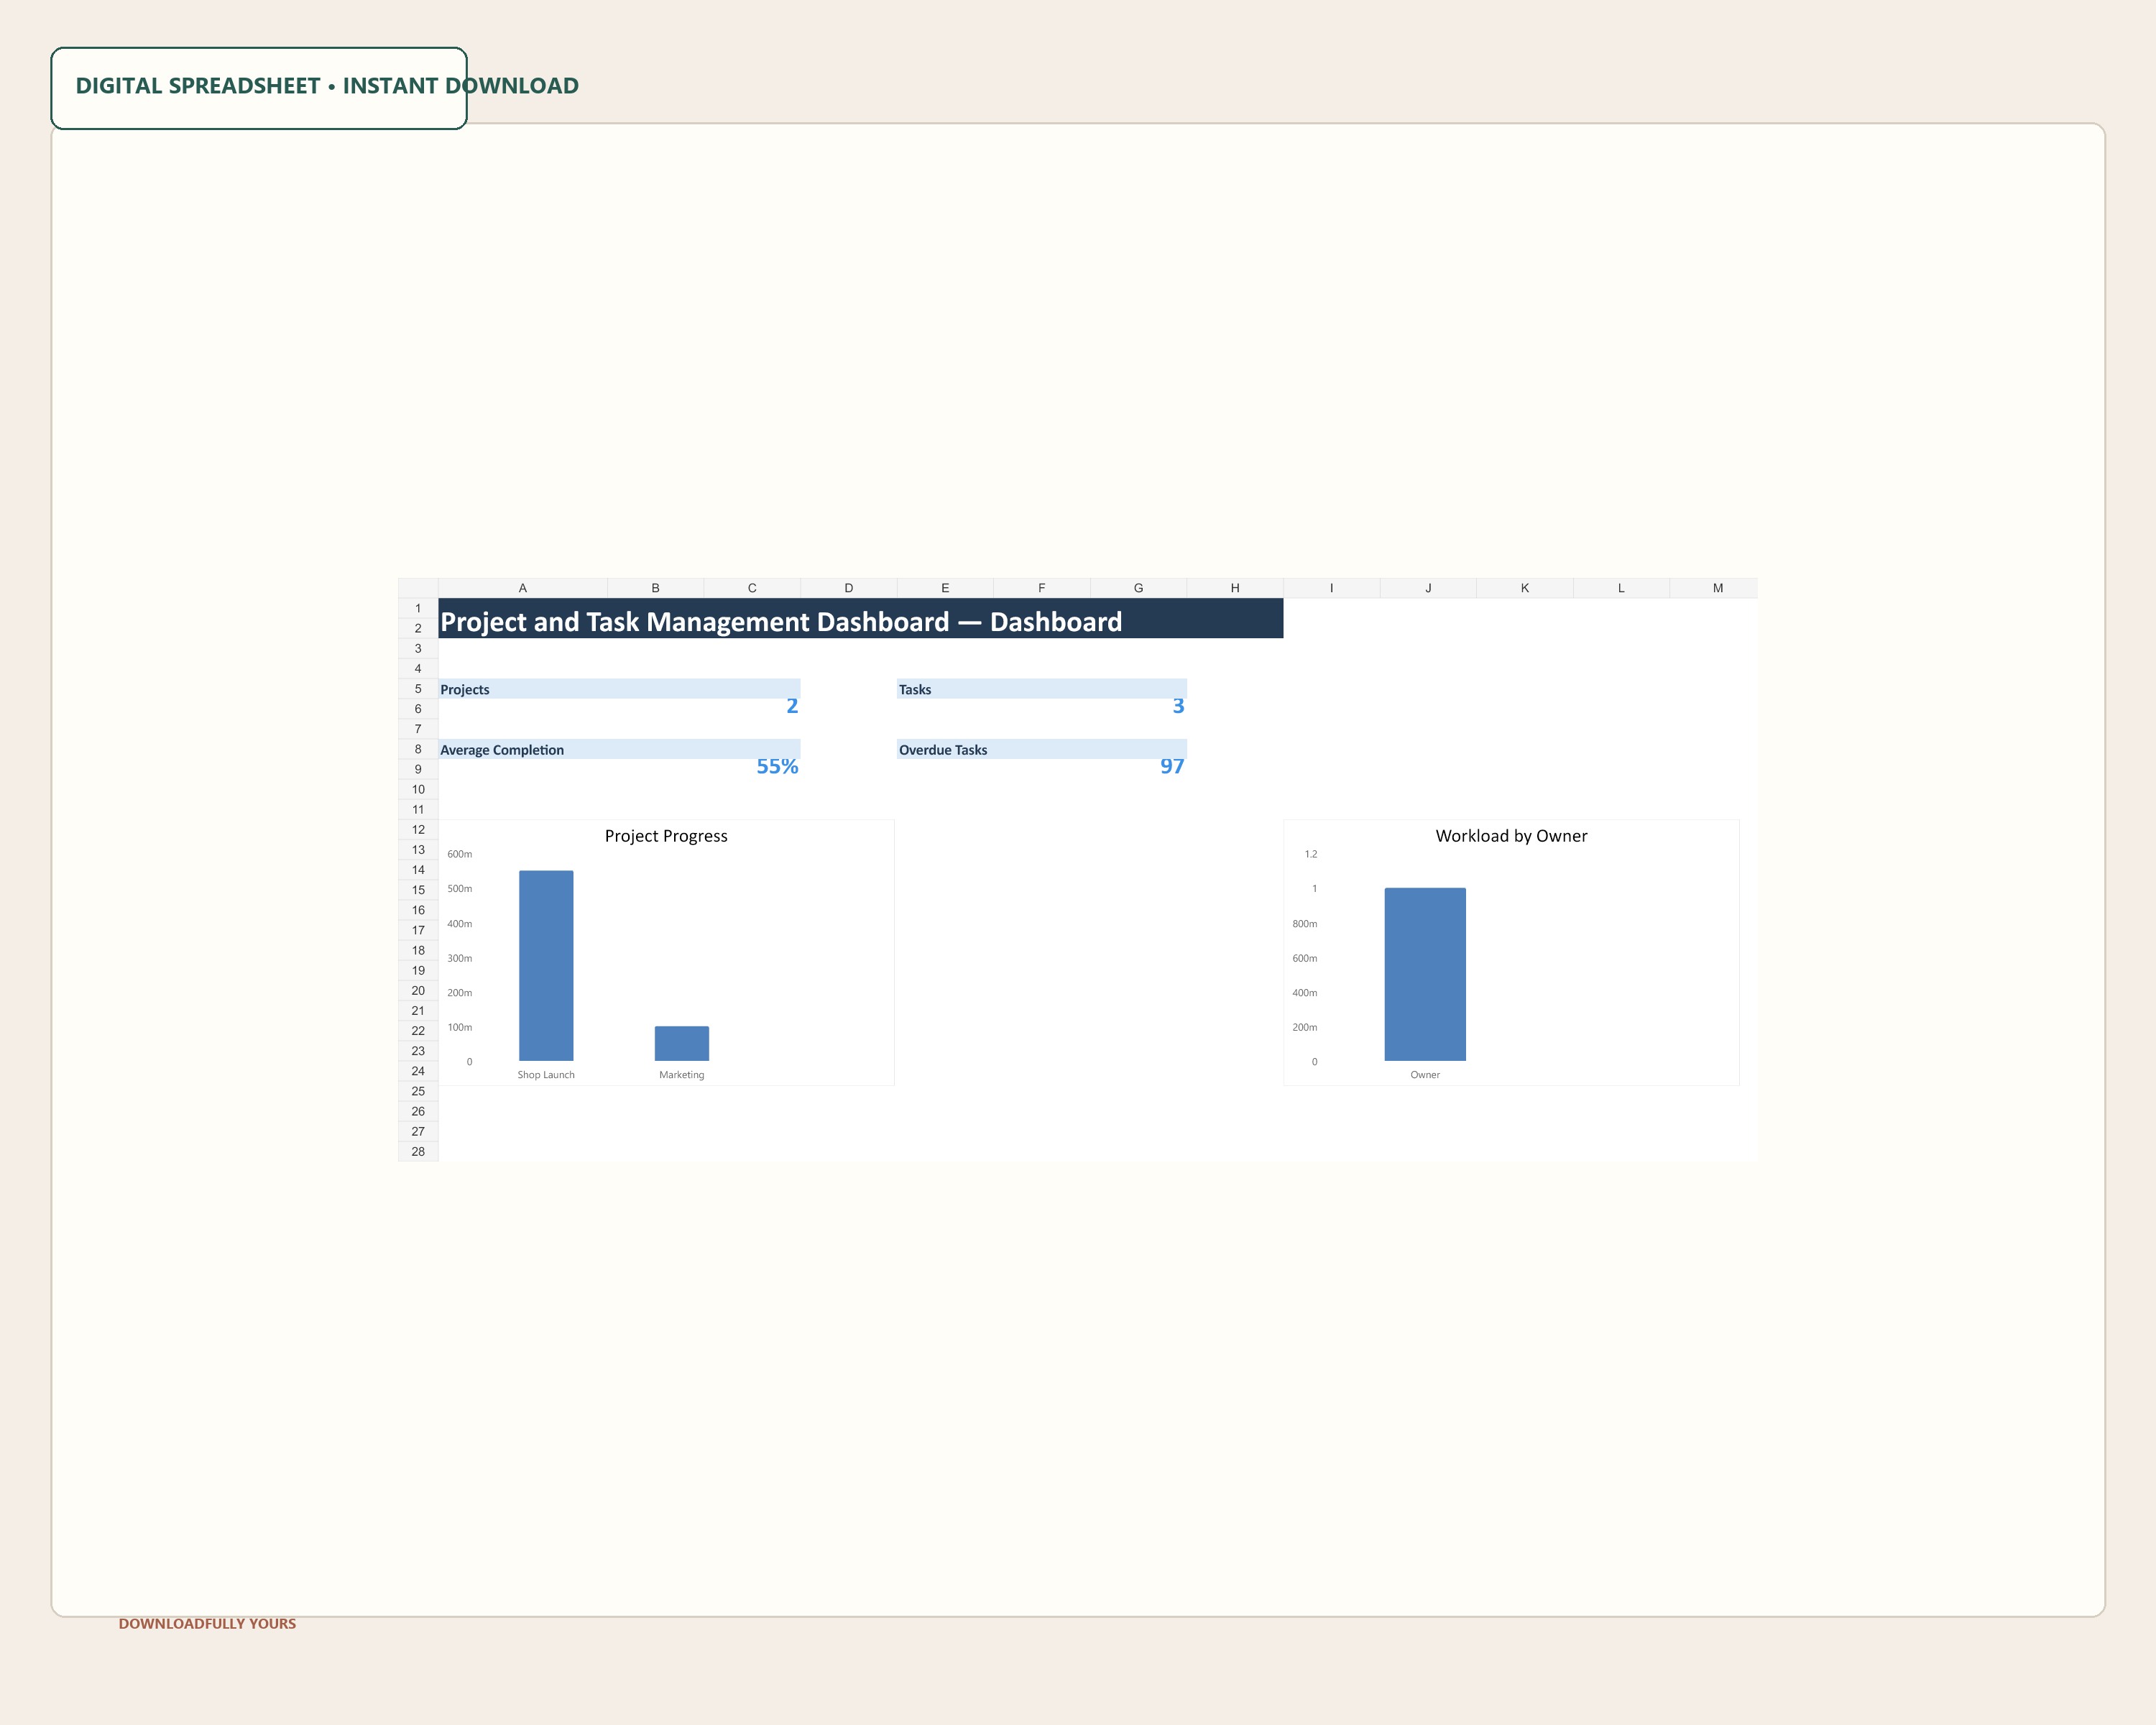Select column I header
This screenshot has width=2156, height=1725.
[1331, 588]
